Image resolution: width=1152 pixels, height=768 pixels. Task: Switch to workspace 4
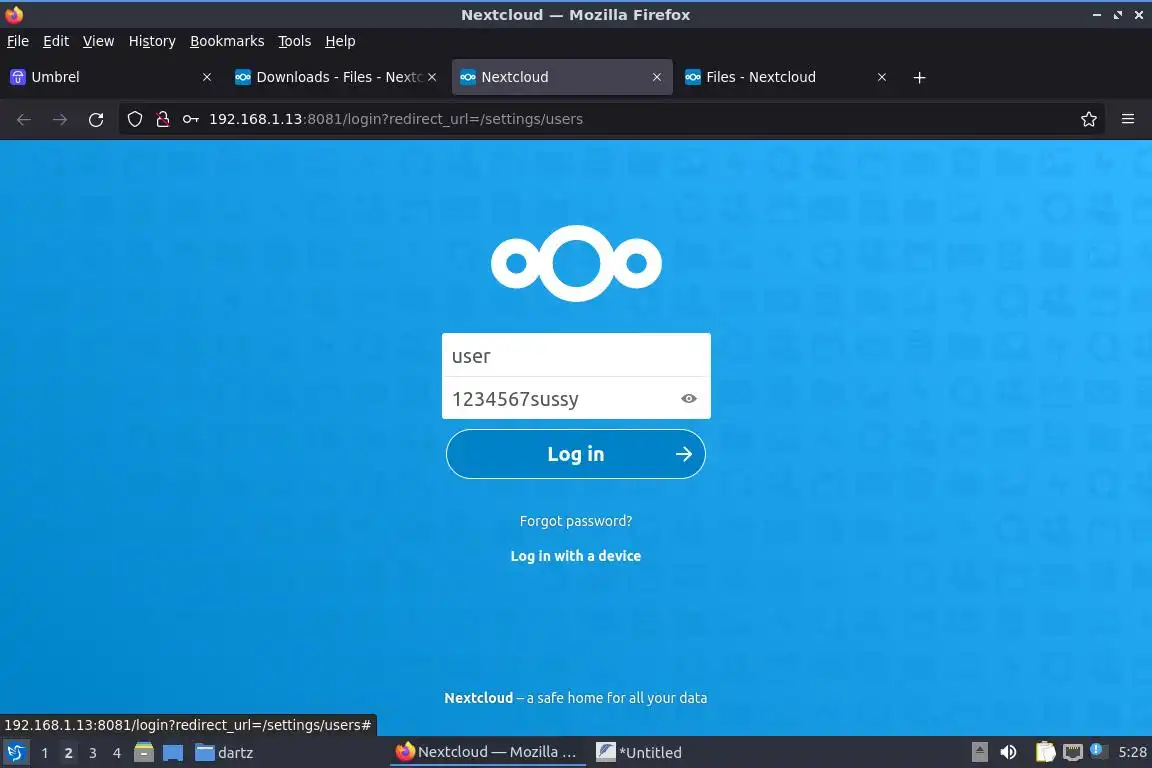(117, 753)
